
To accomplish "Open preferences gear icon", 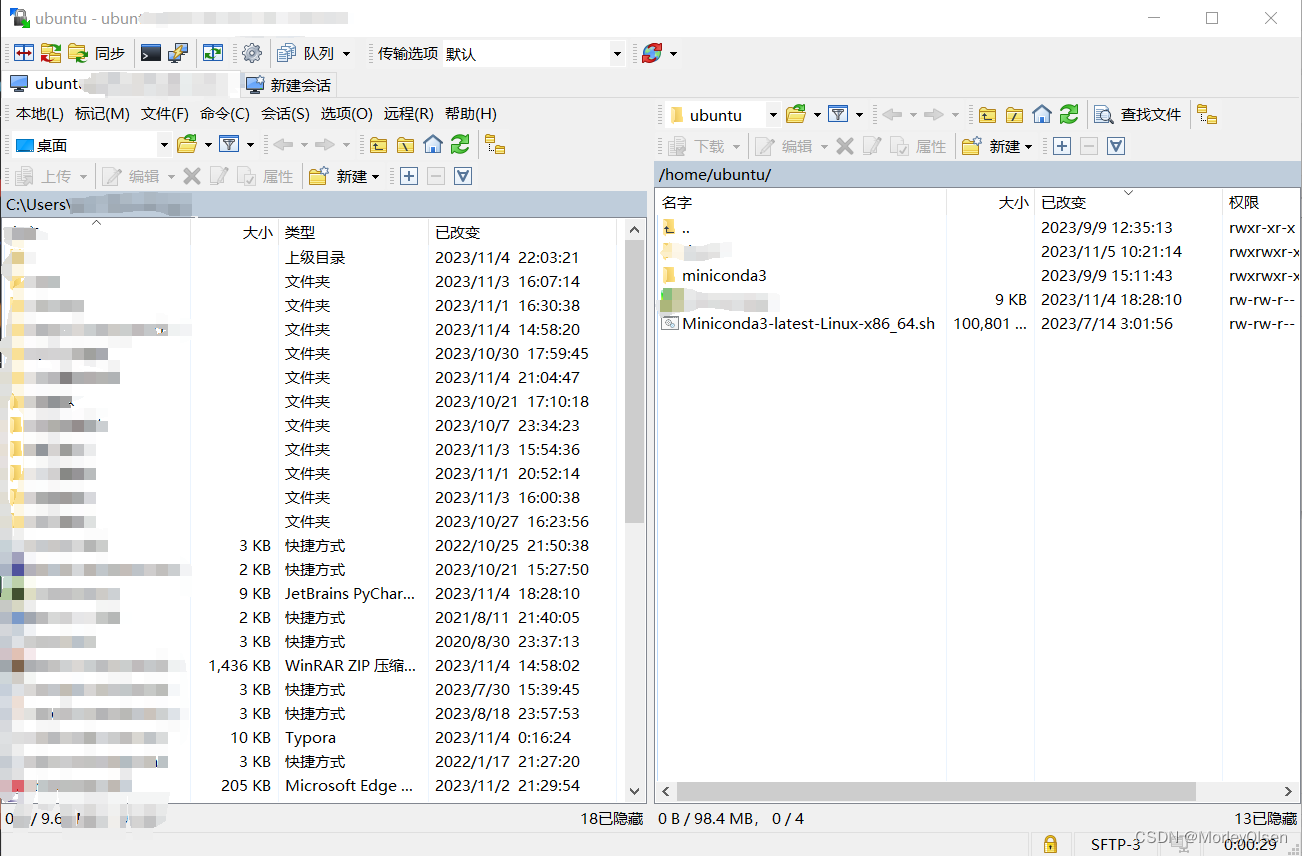I will 252,53.
